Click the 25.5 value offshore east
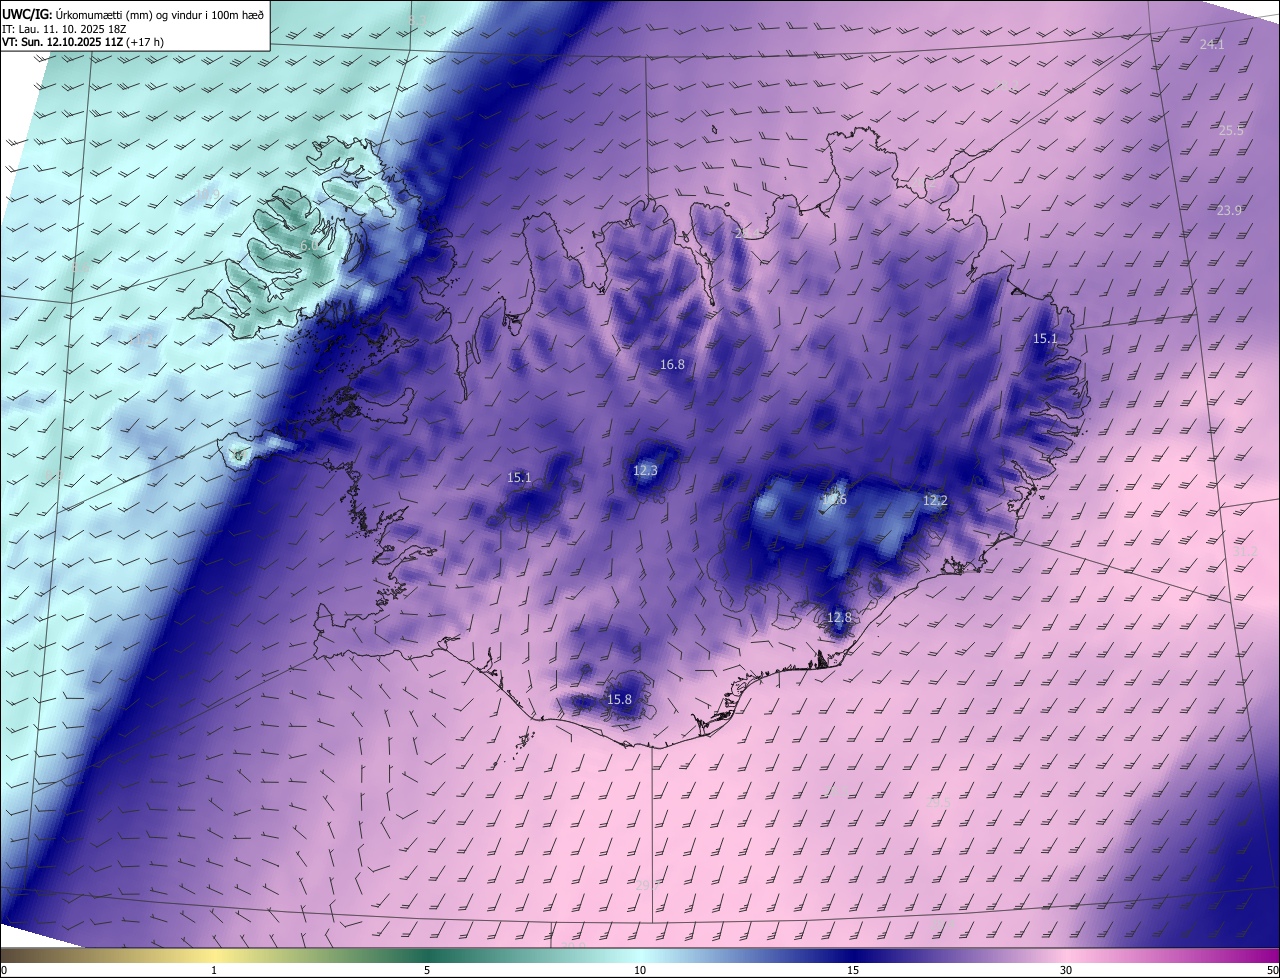 pos(1231,130)
